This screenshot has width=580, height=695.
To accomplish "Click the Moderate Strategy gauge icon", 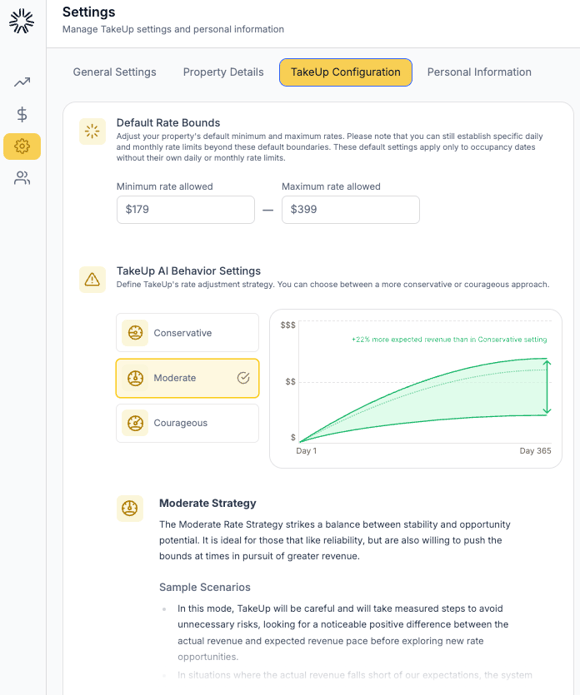I will click(130, 508).
